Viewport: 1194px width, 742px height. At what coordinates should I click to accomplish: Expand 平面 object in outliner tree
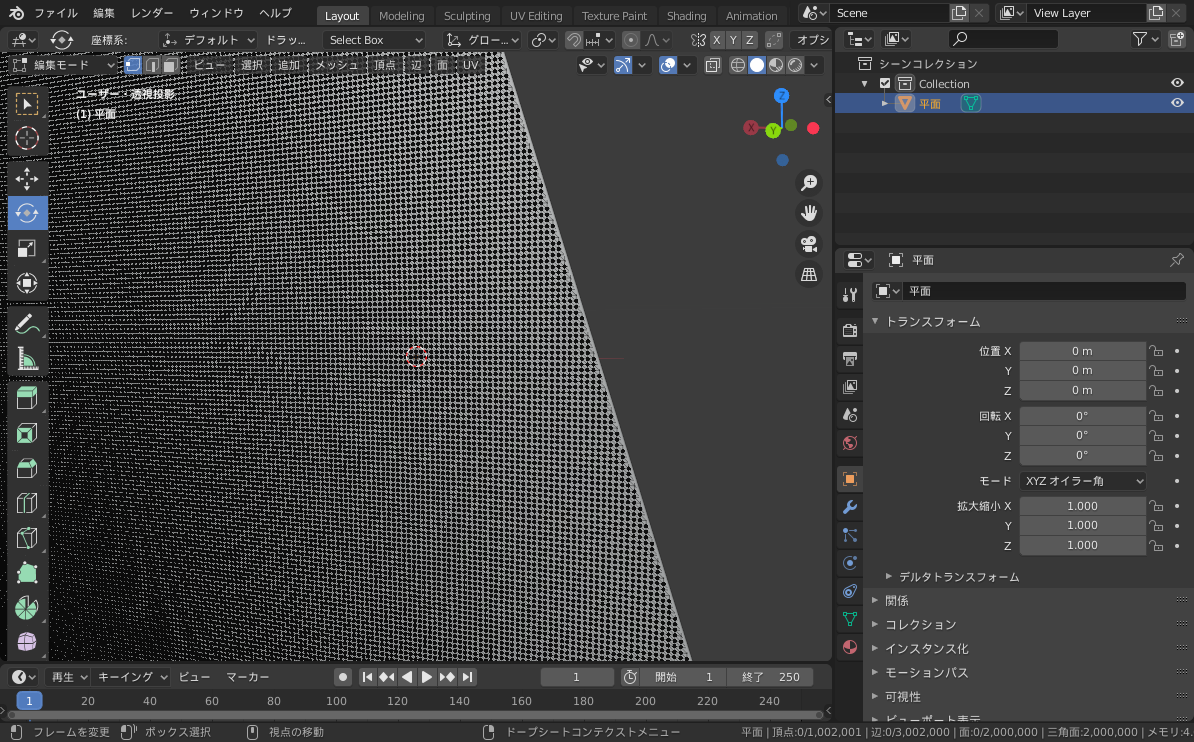coord(885,103)
